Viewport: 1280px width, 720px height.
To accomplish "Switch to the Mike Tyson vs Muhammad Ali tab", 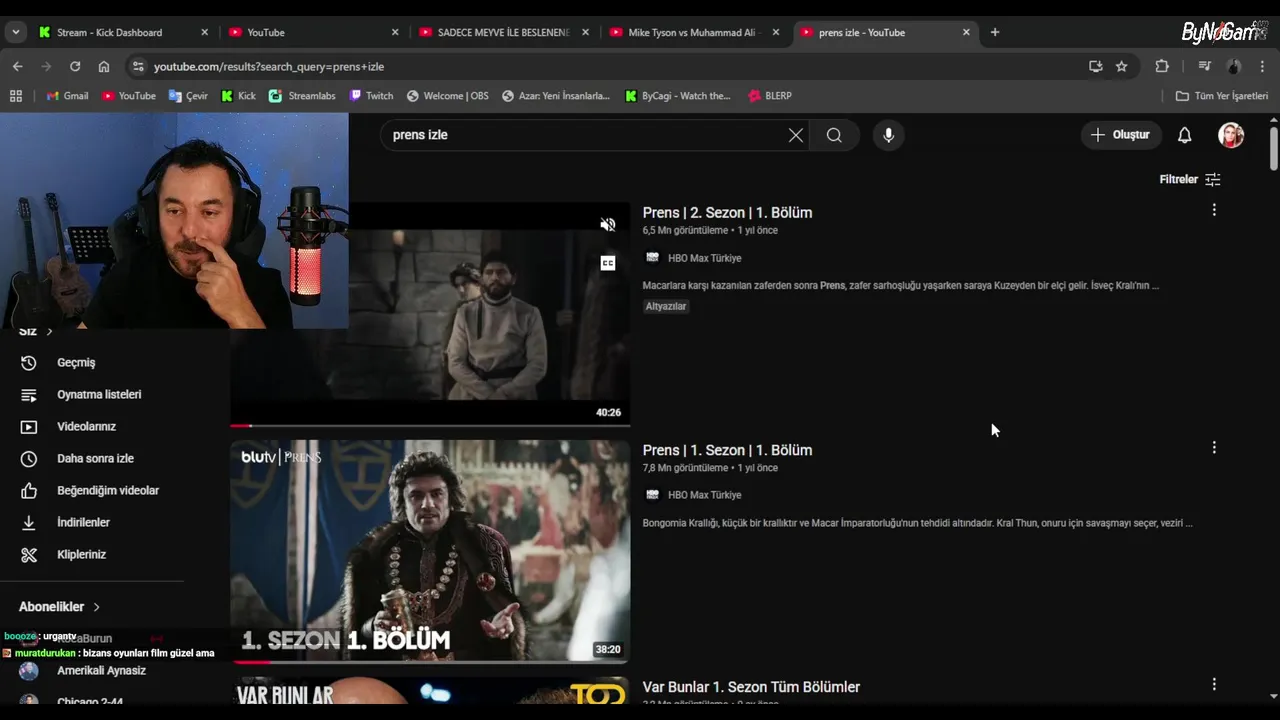I will tap(693, 33).
